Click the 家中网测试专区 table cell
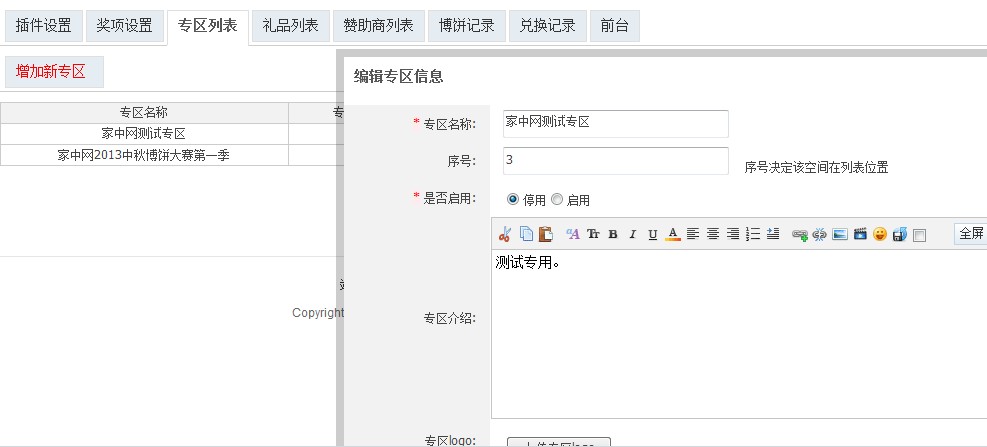Viewport: 987px width, 447px height. (x=144, y=134)
